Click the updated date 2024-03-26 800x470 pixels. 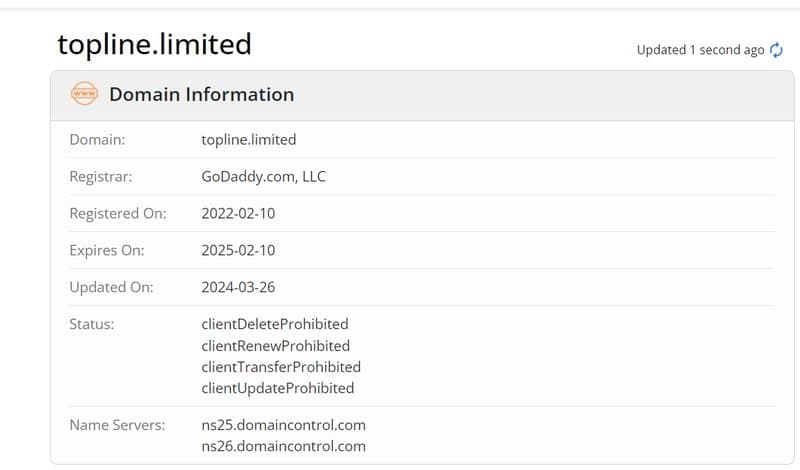click(238, 287)
